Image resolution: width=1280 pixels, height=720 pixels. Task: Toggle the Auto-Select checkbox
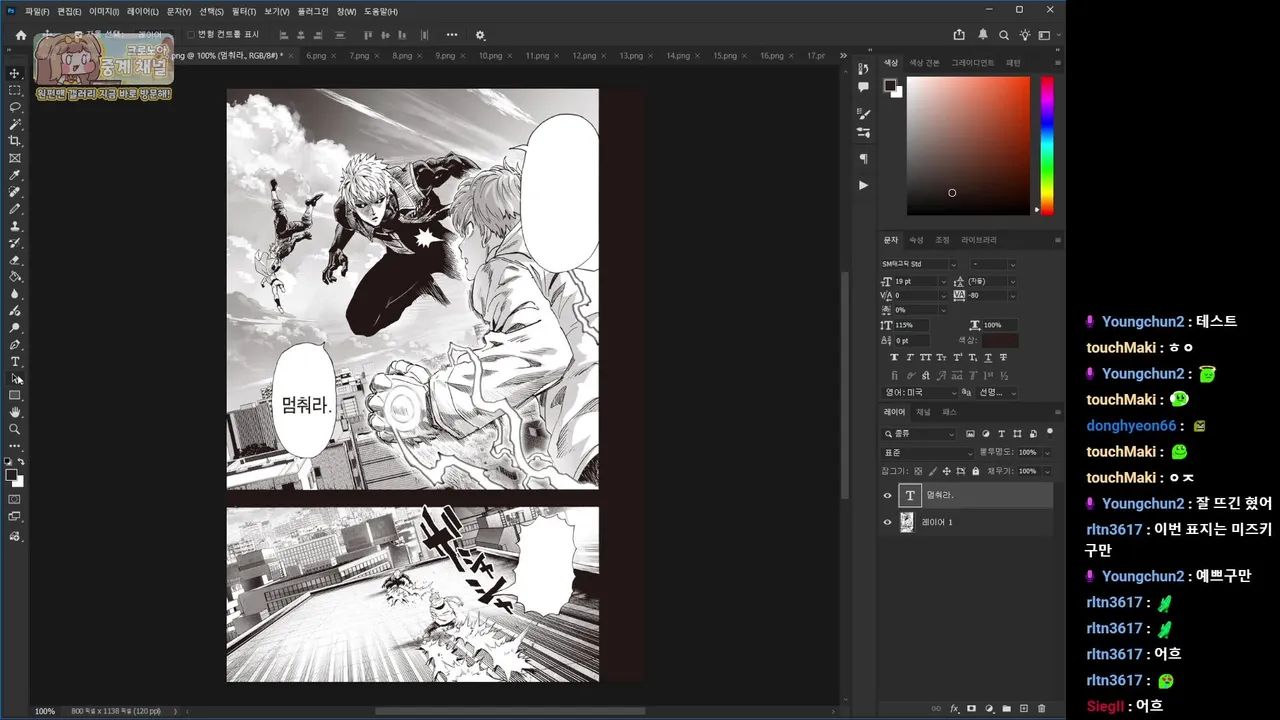(x=79, y=35)
